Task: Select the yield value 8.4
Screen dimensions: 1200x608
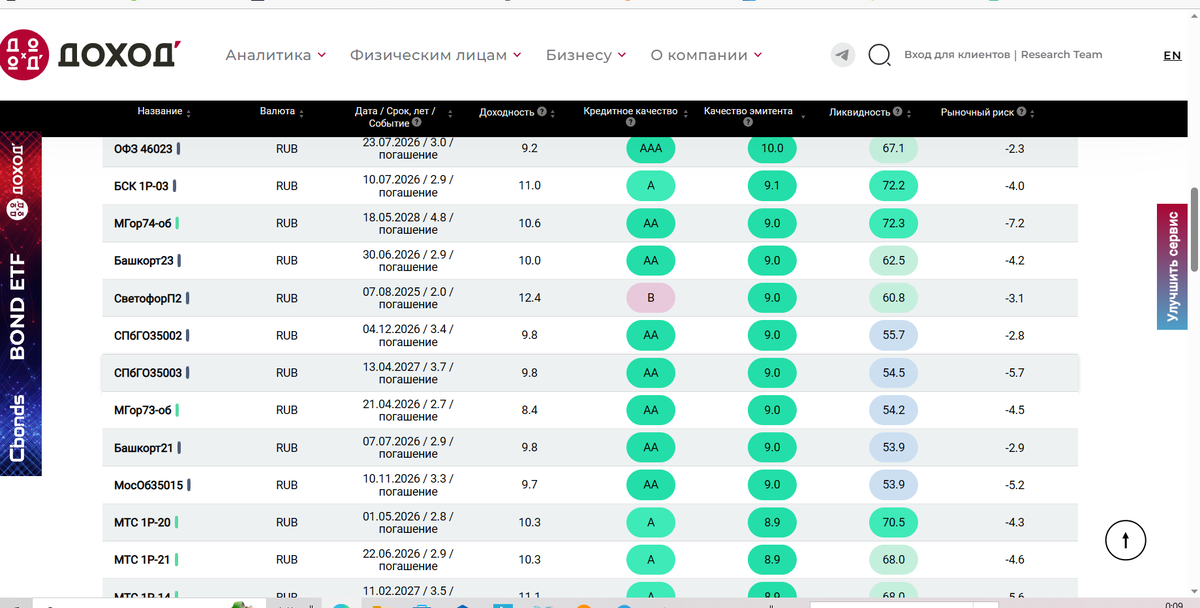Action: (x=530, y=410)
